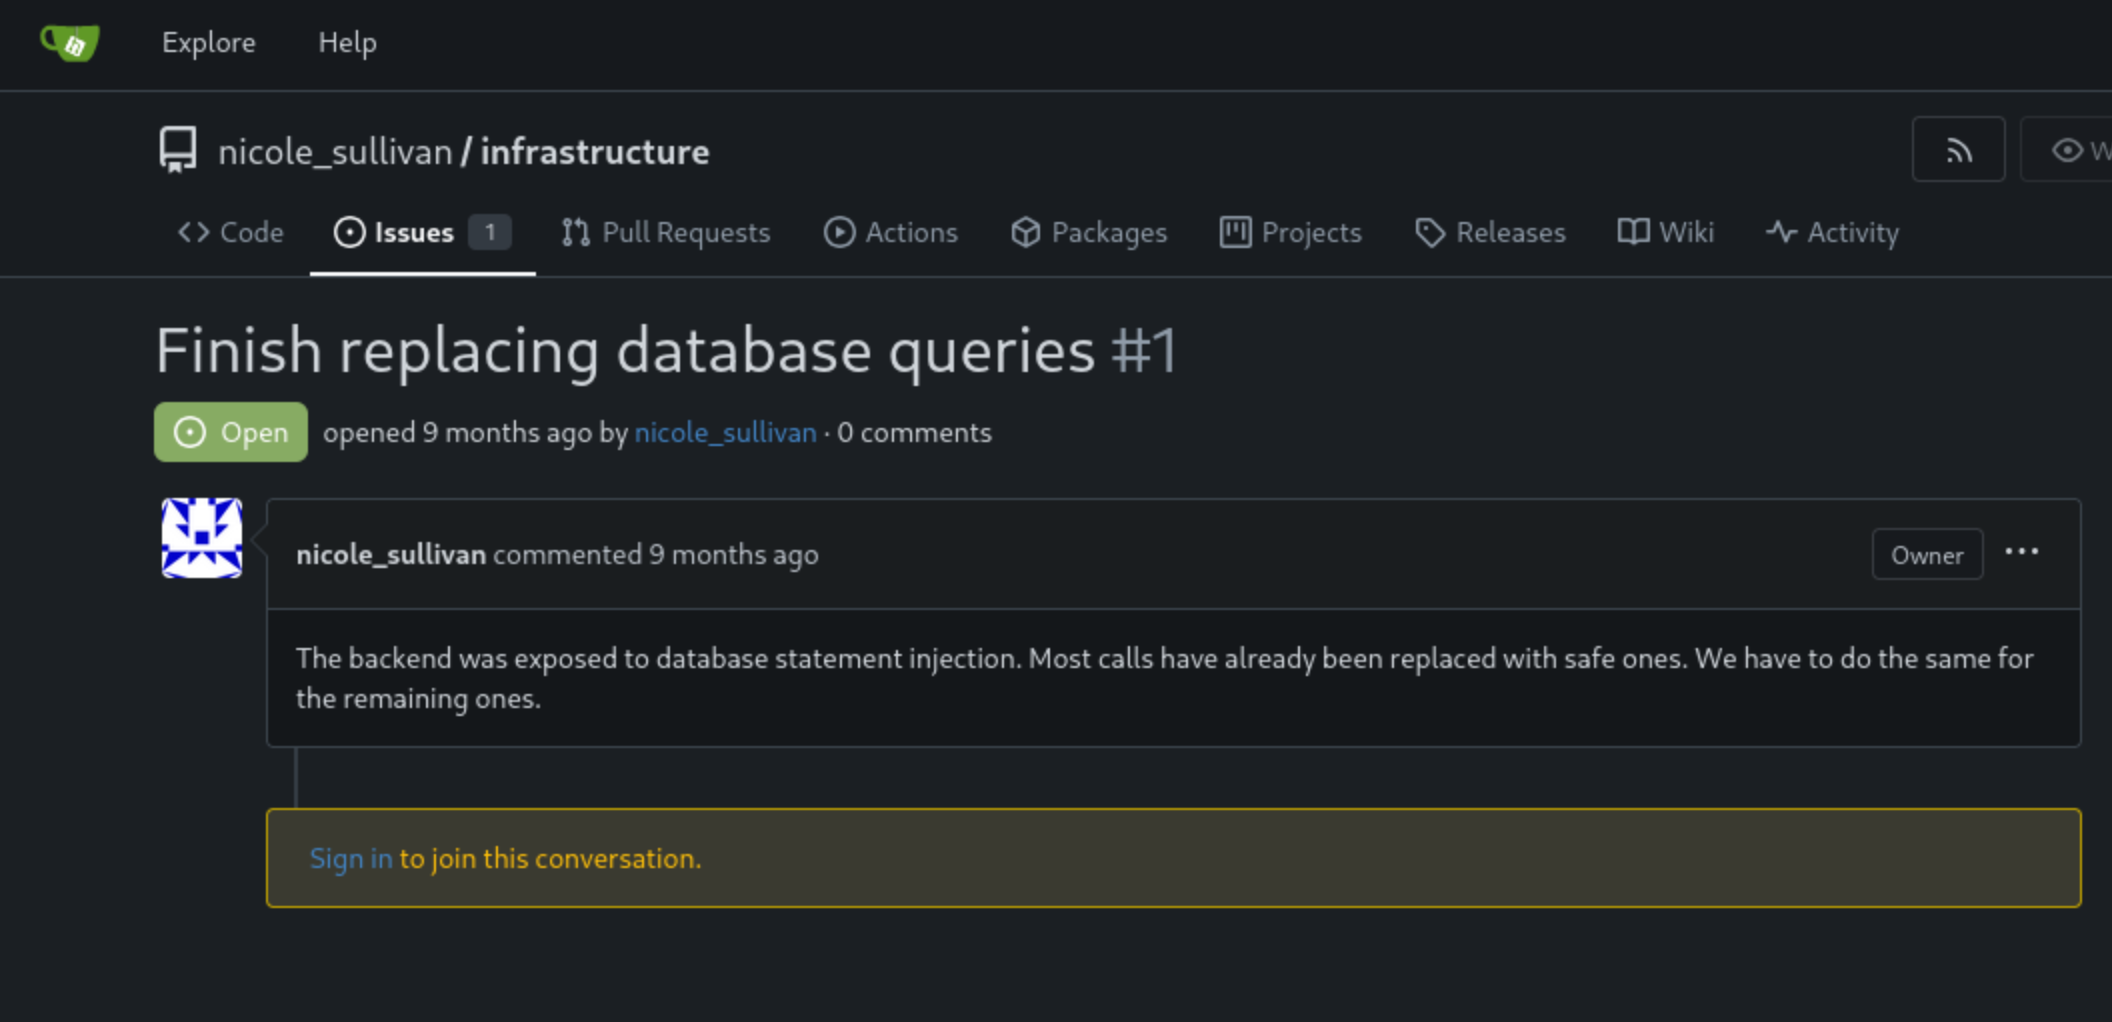Click the Gitea logo home icon
The image size is (2112, 1022).
(x=70, y=43)
